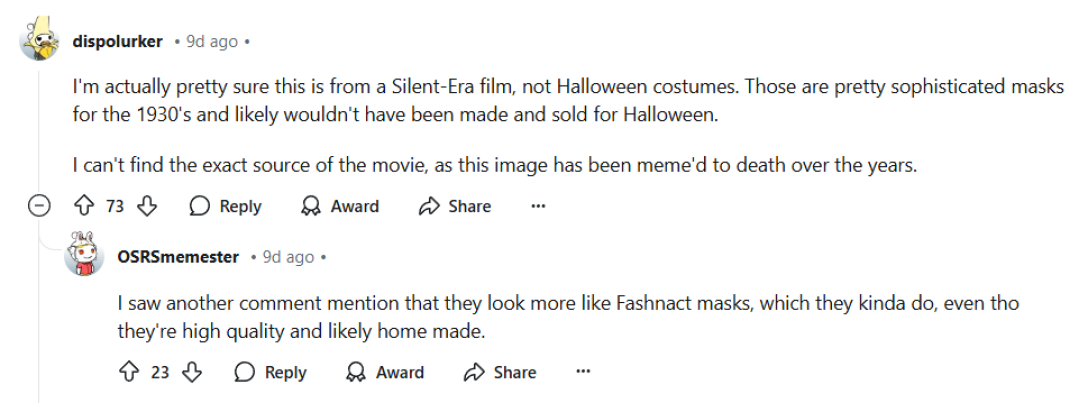Reply to OSRSmemester's comment
This screenshot has height=403, width=1088.
[271, 372]
